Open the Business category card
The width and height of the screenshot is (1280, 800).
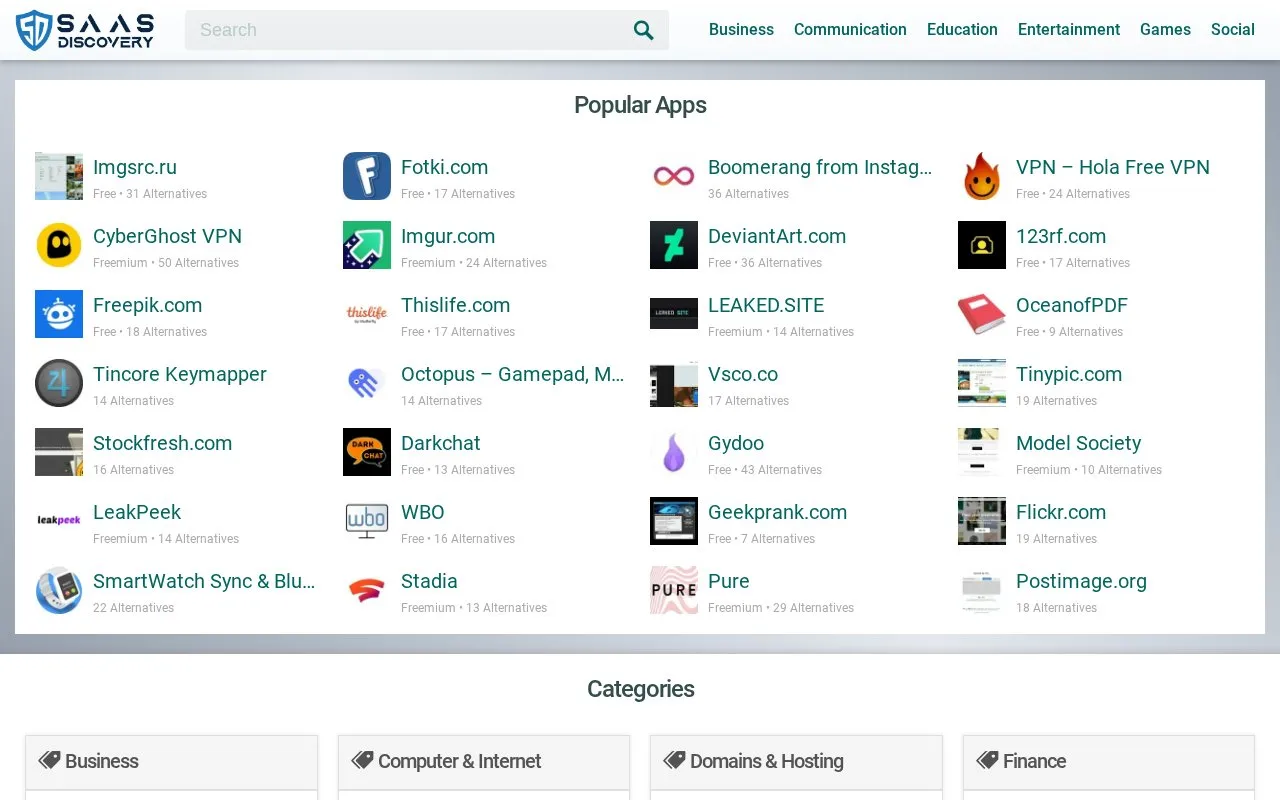point(171,762)
